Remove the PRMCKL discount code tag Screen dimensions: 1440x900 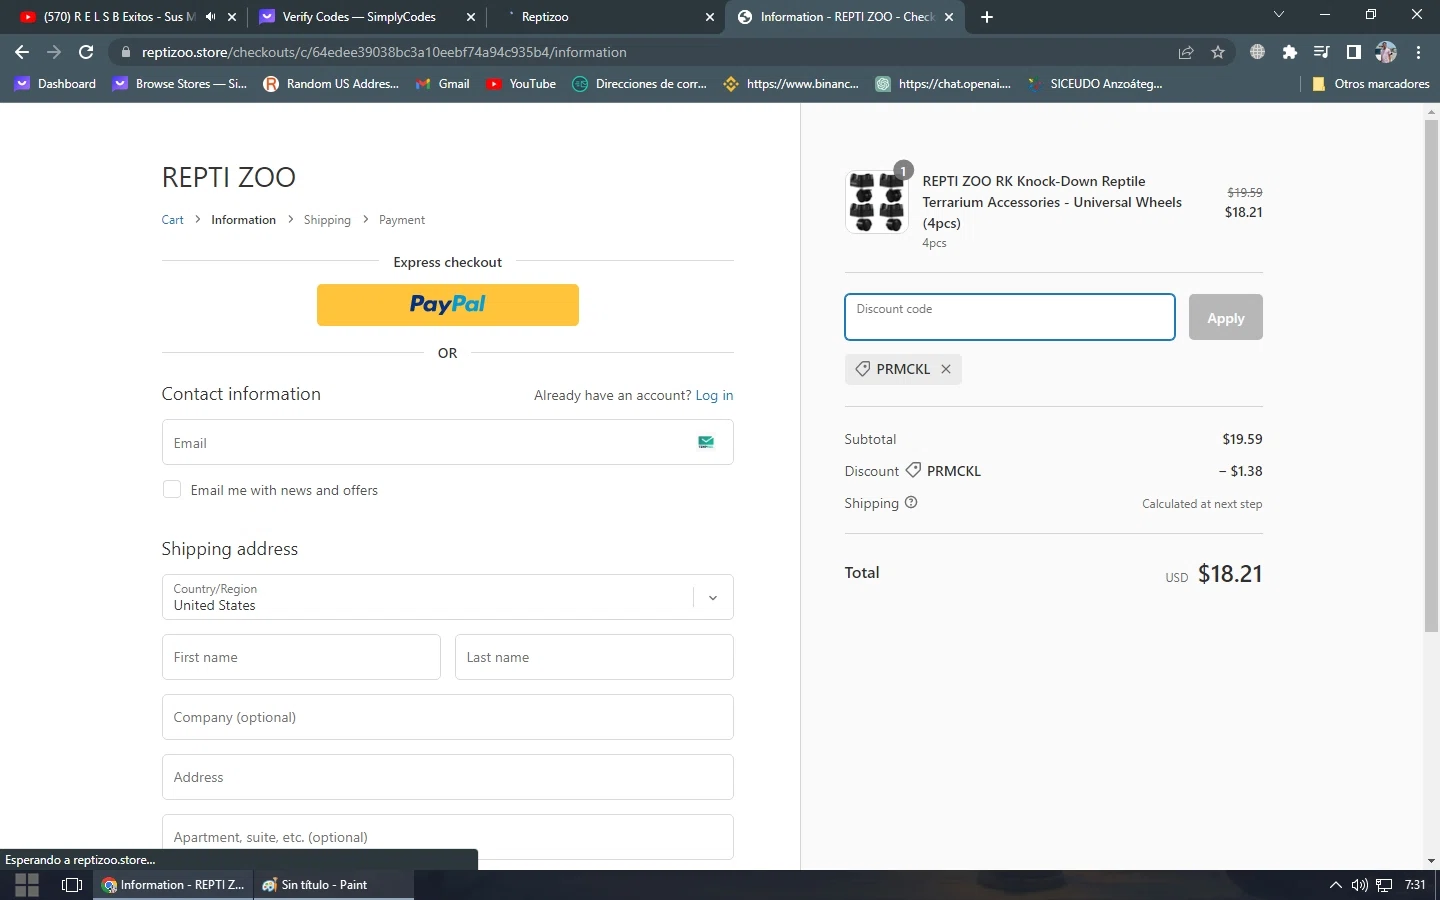tap(946, 369)
